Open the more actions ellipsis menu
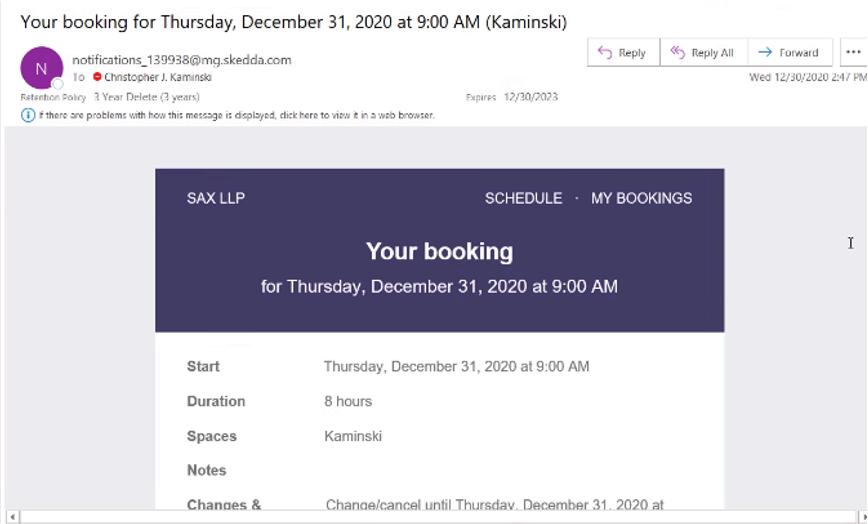This screenshot has height=524, width=868. click(853, 53)
